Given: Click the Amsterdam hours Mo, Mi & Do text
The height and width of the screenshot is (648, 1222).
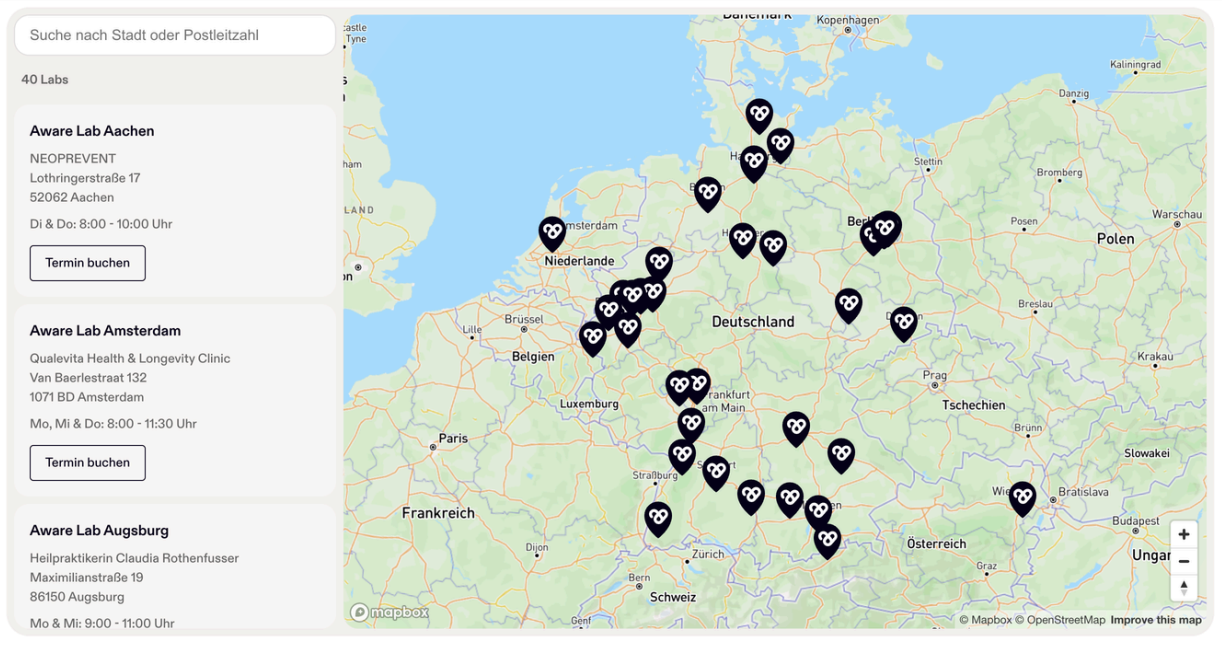Looking at the screenshot, I should (x=113, y=424).
